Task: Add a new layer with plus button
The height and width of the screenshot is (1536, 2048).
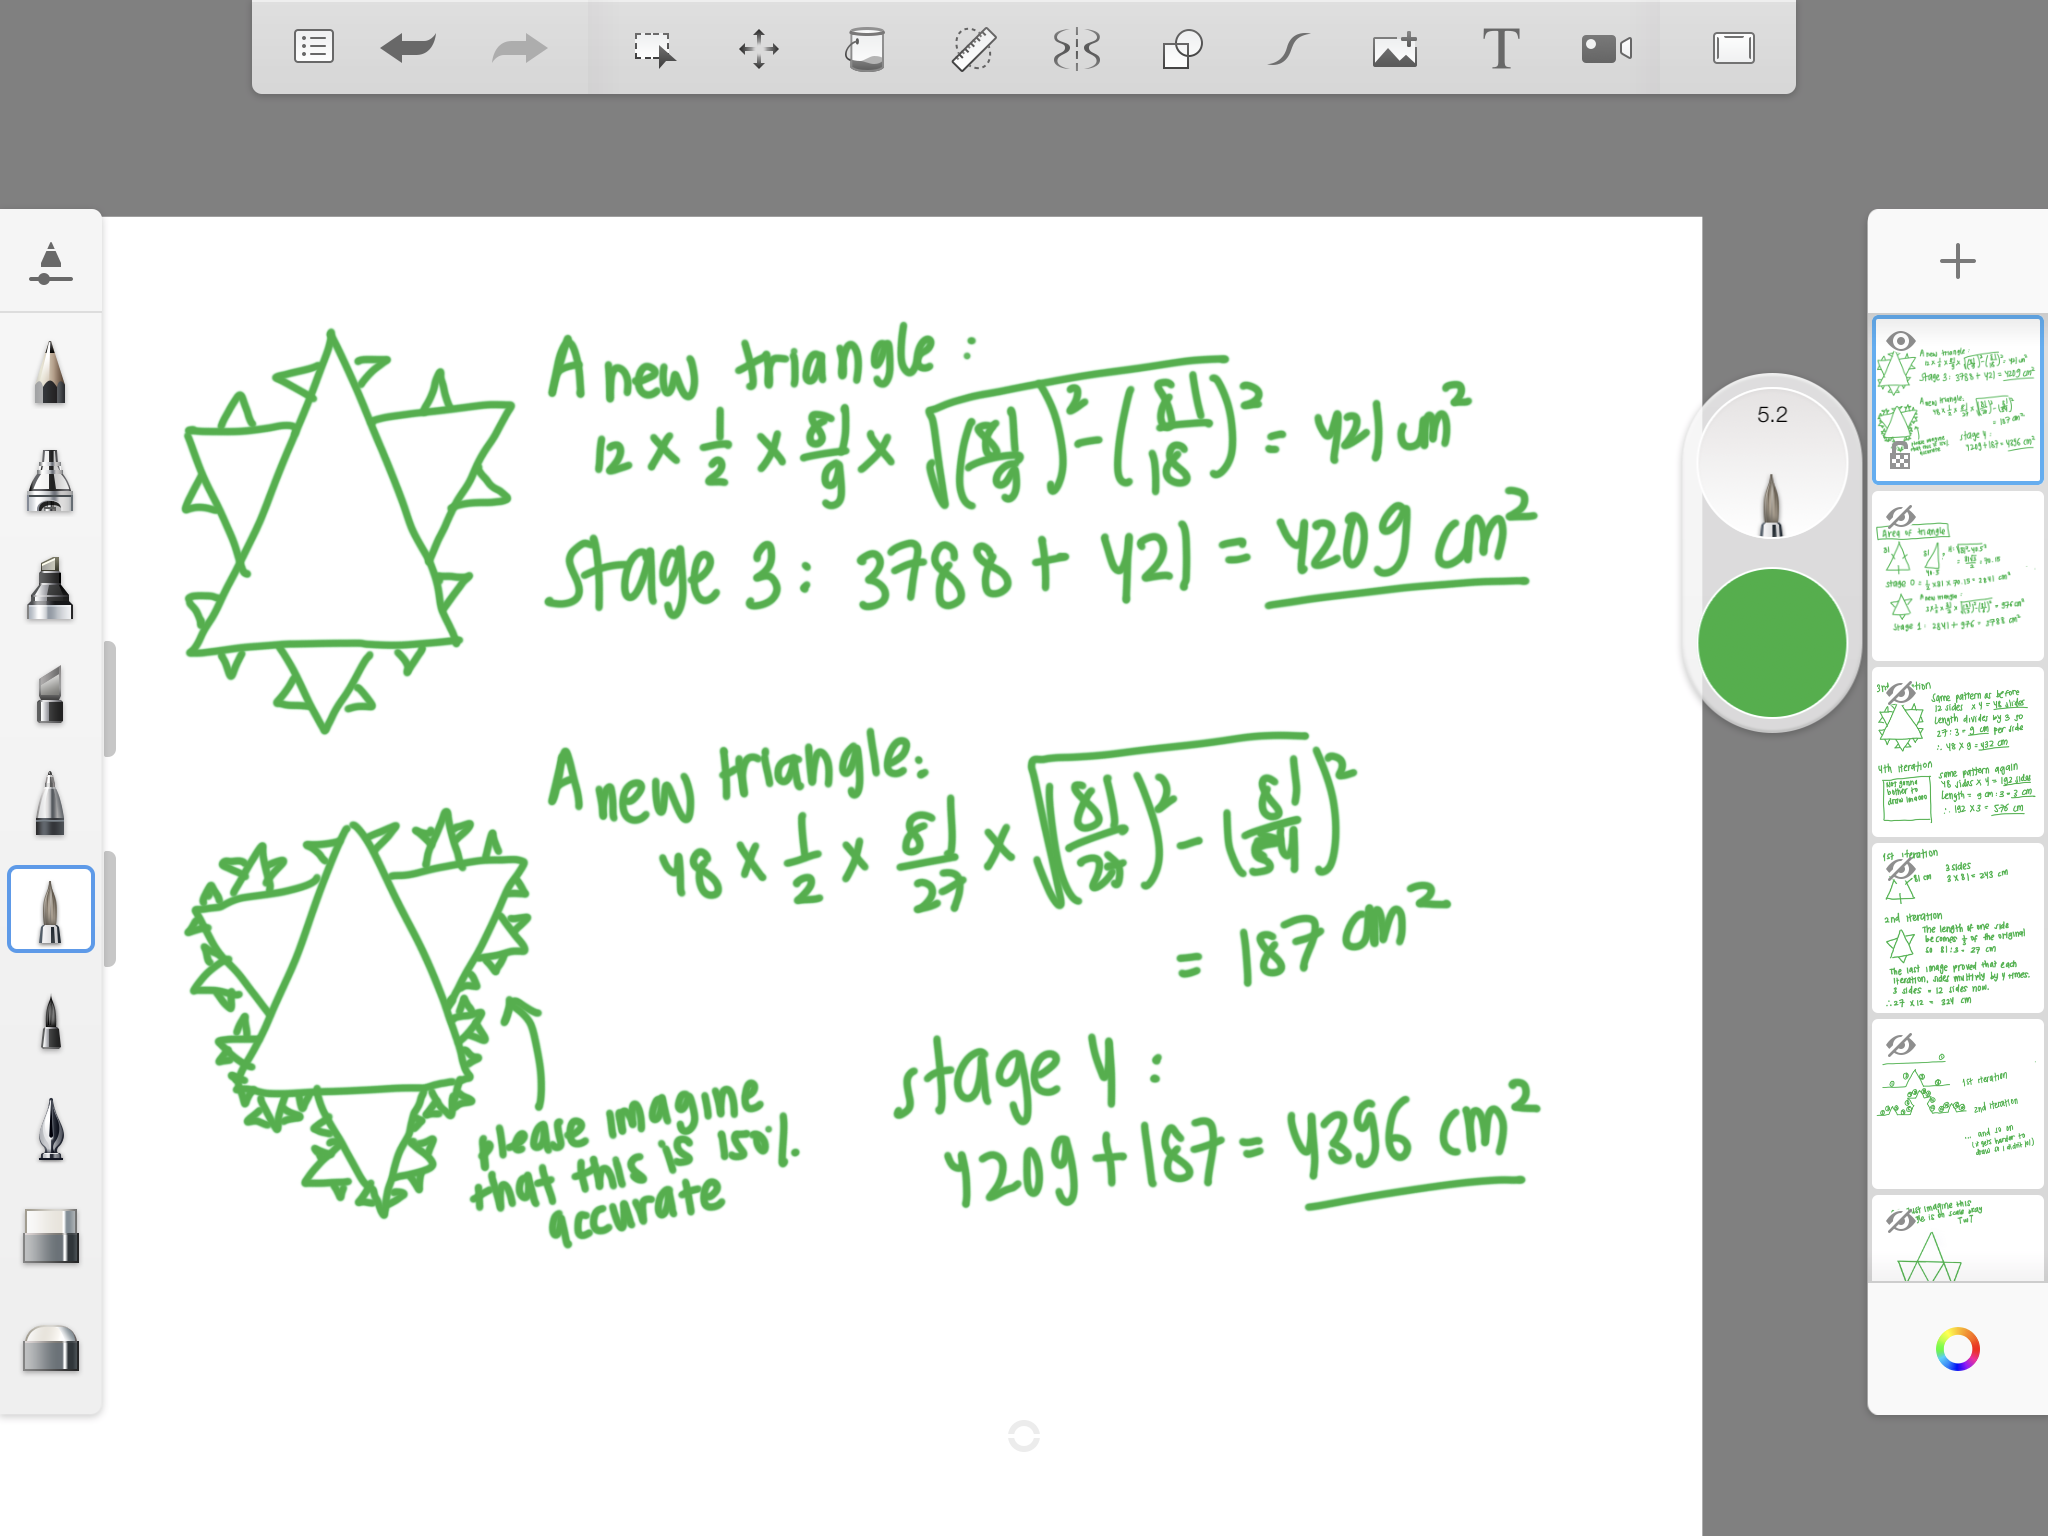Action: coord(1957,262)
